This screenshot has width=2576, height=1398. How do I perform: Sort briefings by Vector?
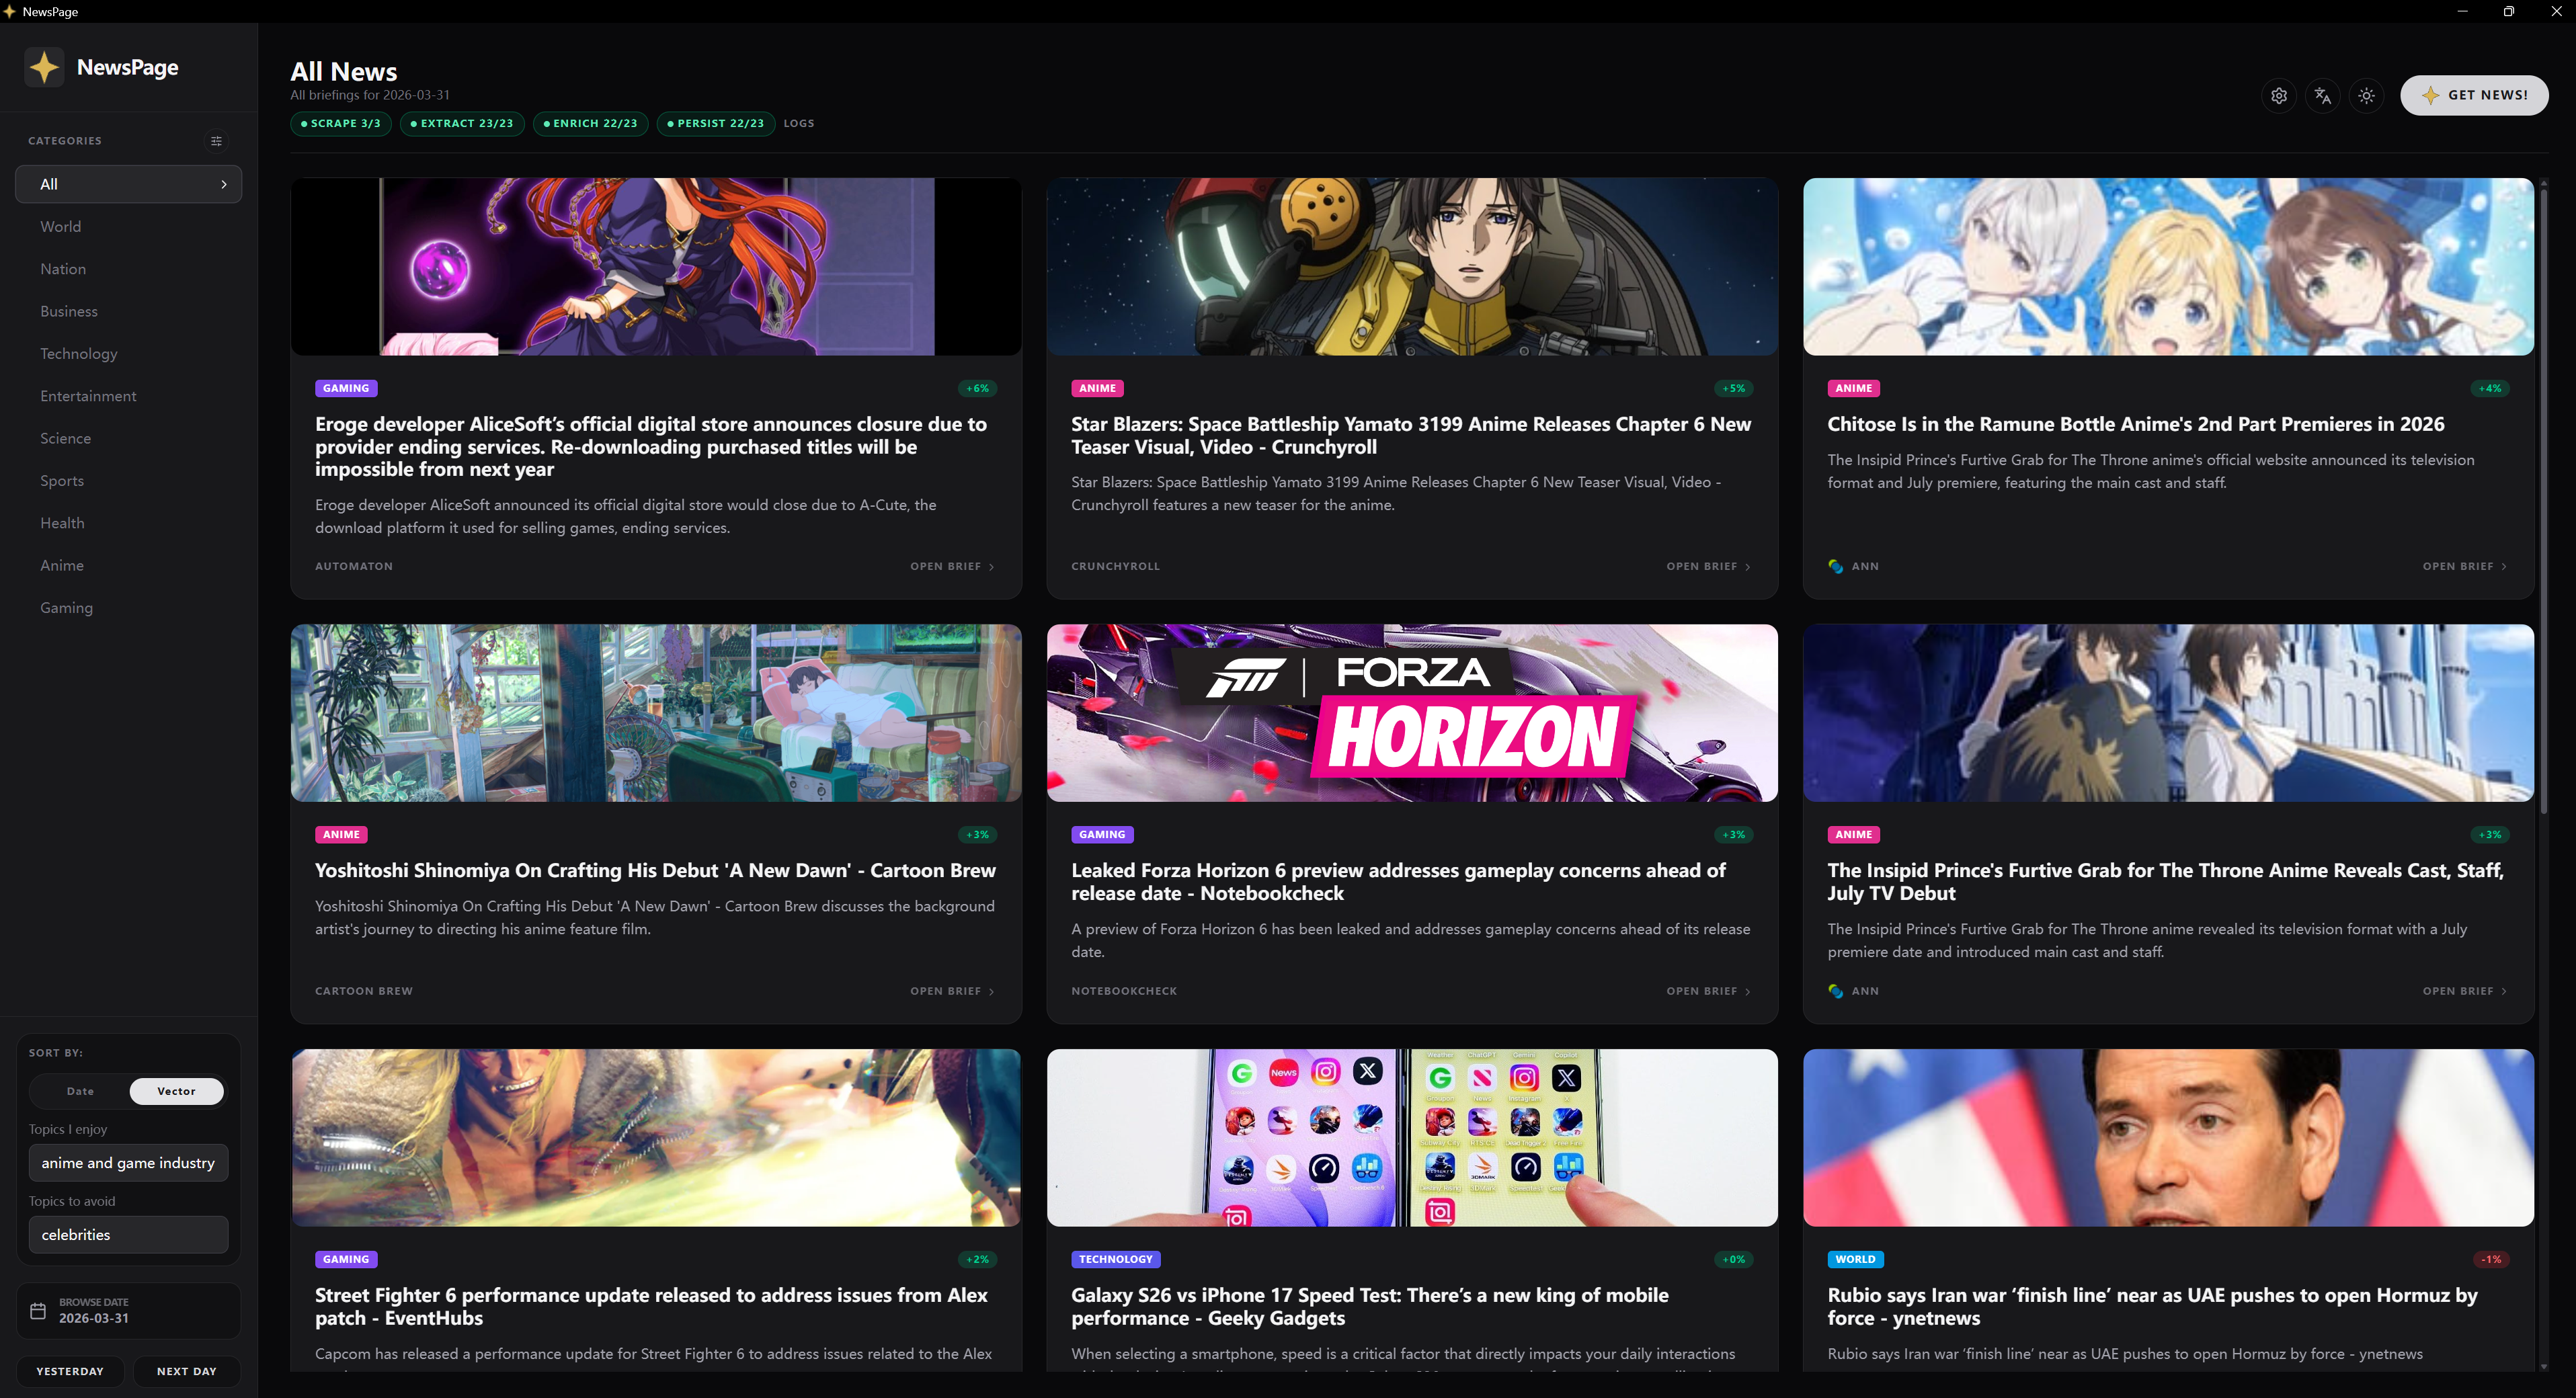point(176,1091)
